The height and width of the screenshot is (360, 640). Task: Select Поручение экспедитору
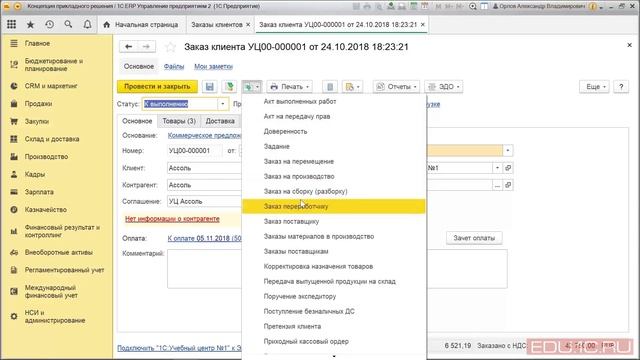[334, 296]
